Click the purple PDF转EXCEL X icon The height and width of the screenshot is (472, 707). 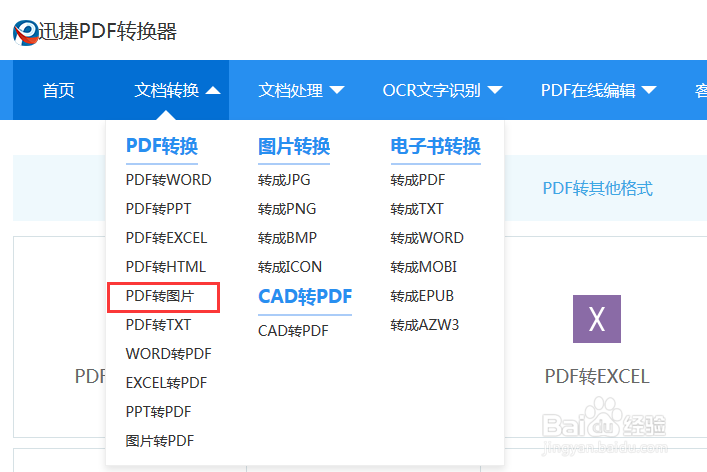point(597,319)
